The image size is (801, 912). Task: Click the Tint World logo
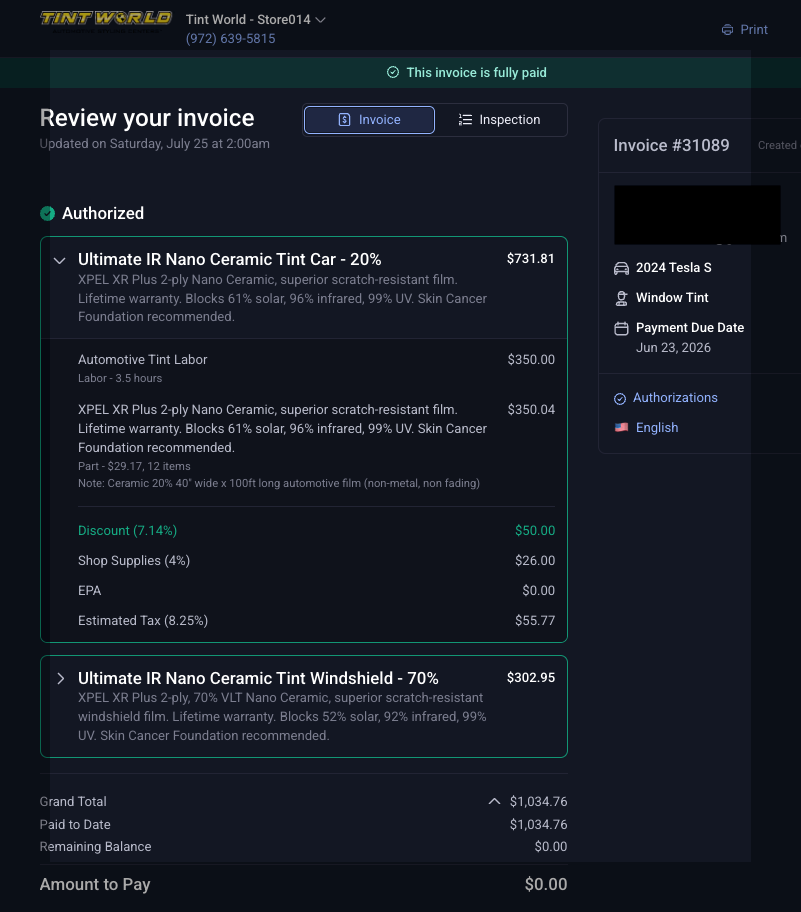106,21
